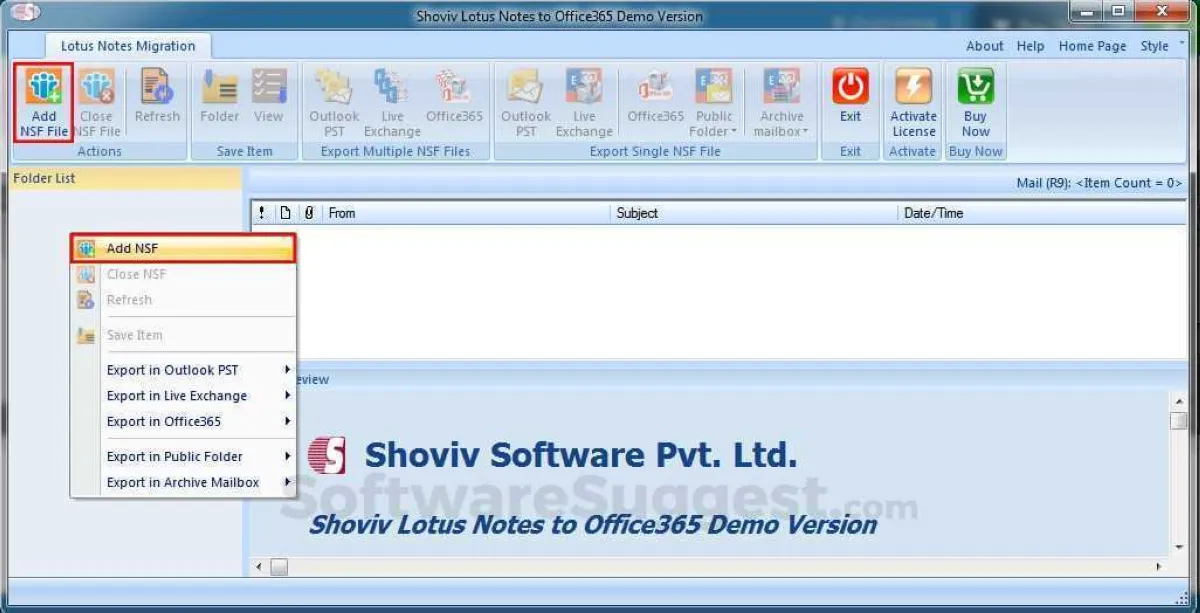
Task: Expand Export in Live Exchange submenu
Action: coord(183,396)
